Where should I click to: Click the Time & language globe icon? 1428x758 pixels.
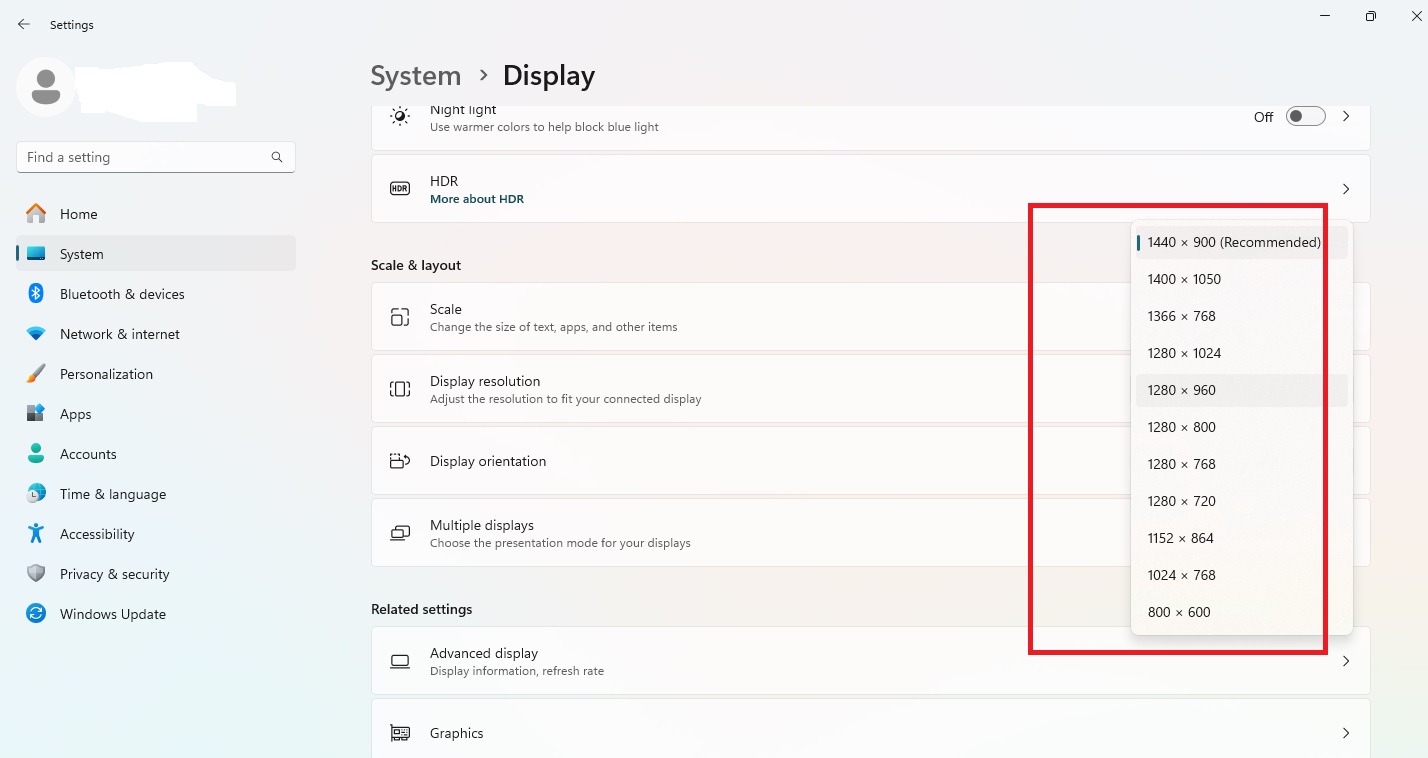click(36, 494)
